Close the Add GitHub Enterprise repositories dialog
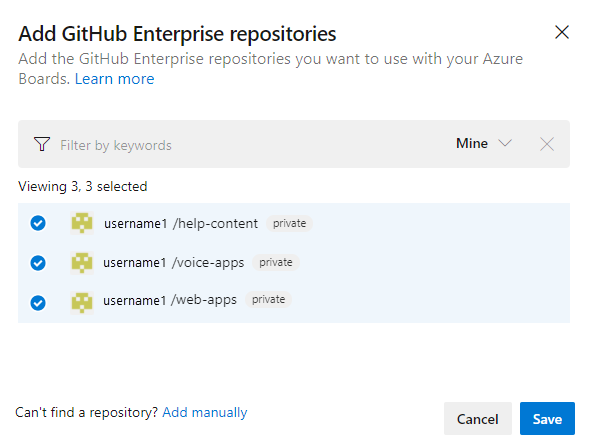The width and height of the screenshot is (600, 448). (562, 32)
